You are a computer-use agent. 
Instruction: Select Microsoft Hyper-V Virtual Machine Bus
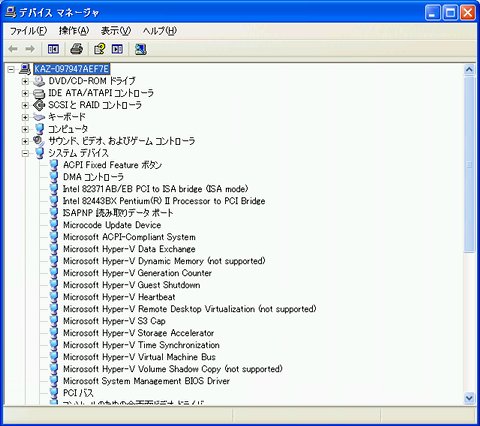click(139, 357)
